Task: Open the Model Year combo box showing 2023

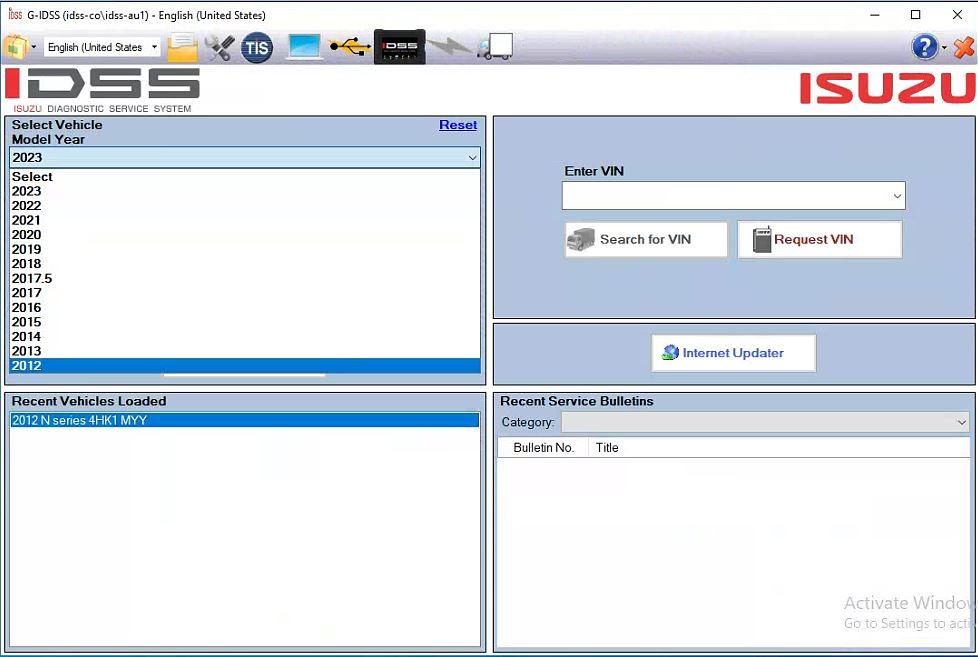Action: [x=245, y=157]
